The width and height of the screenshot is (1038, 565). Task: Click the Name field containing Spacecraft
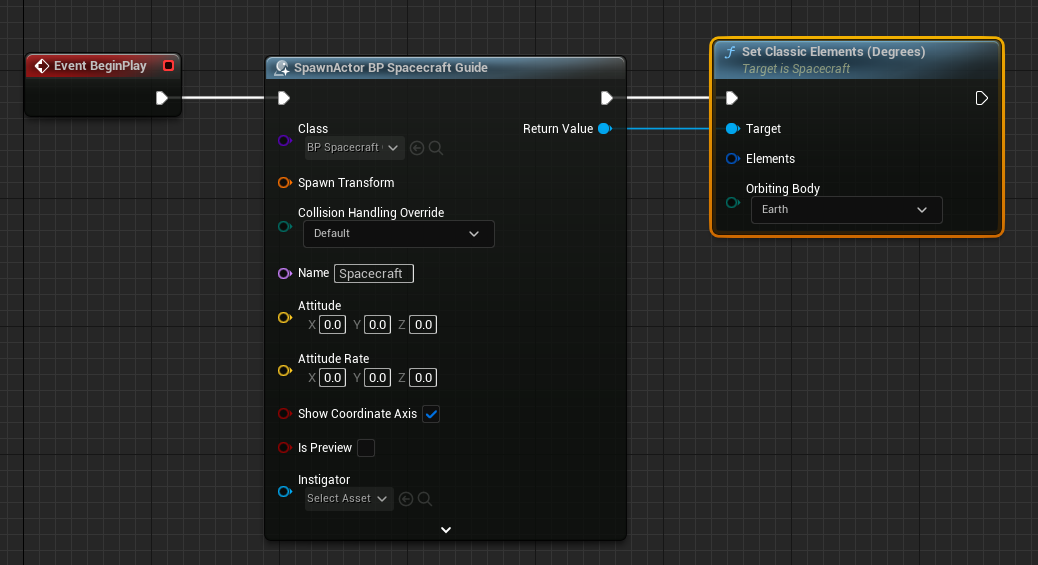374,274
